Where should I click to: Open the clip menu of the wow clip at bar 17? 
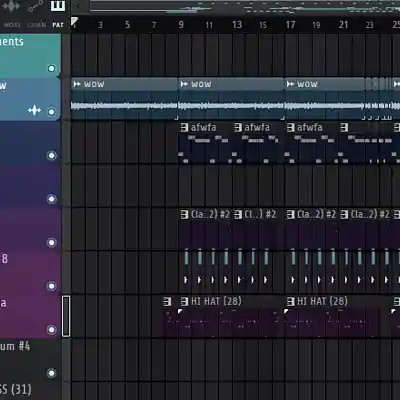pos(290,84)
